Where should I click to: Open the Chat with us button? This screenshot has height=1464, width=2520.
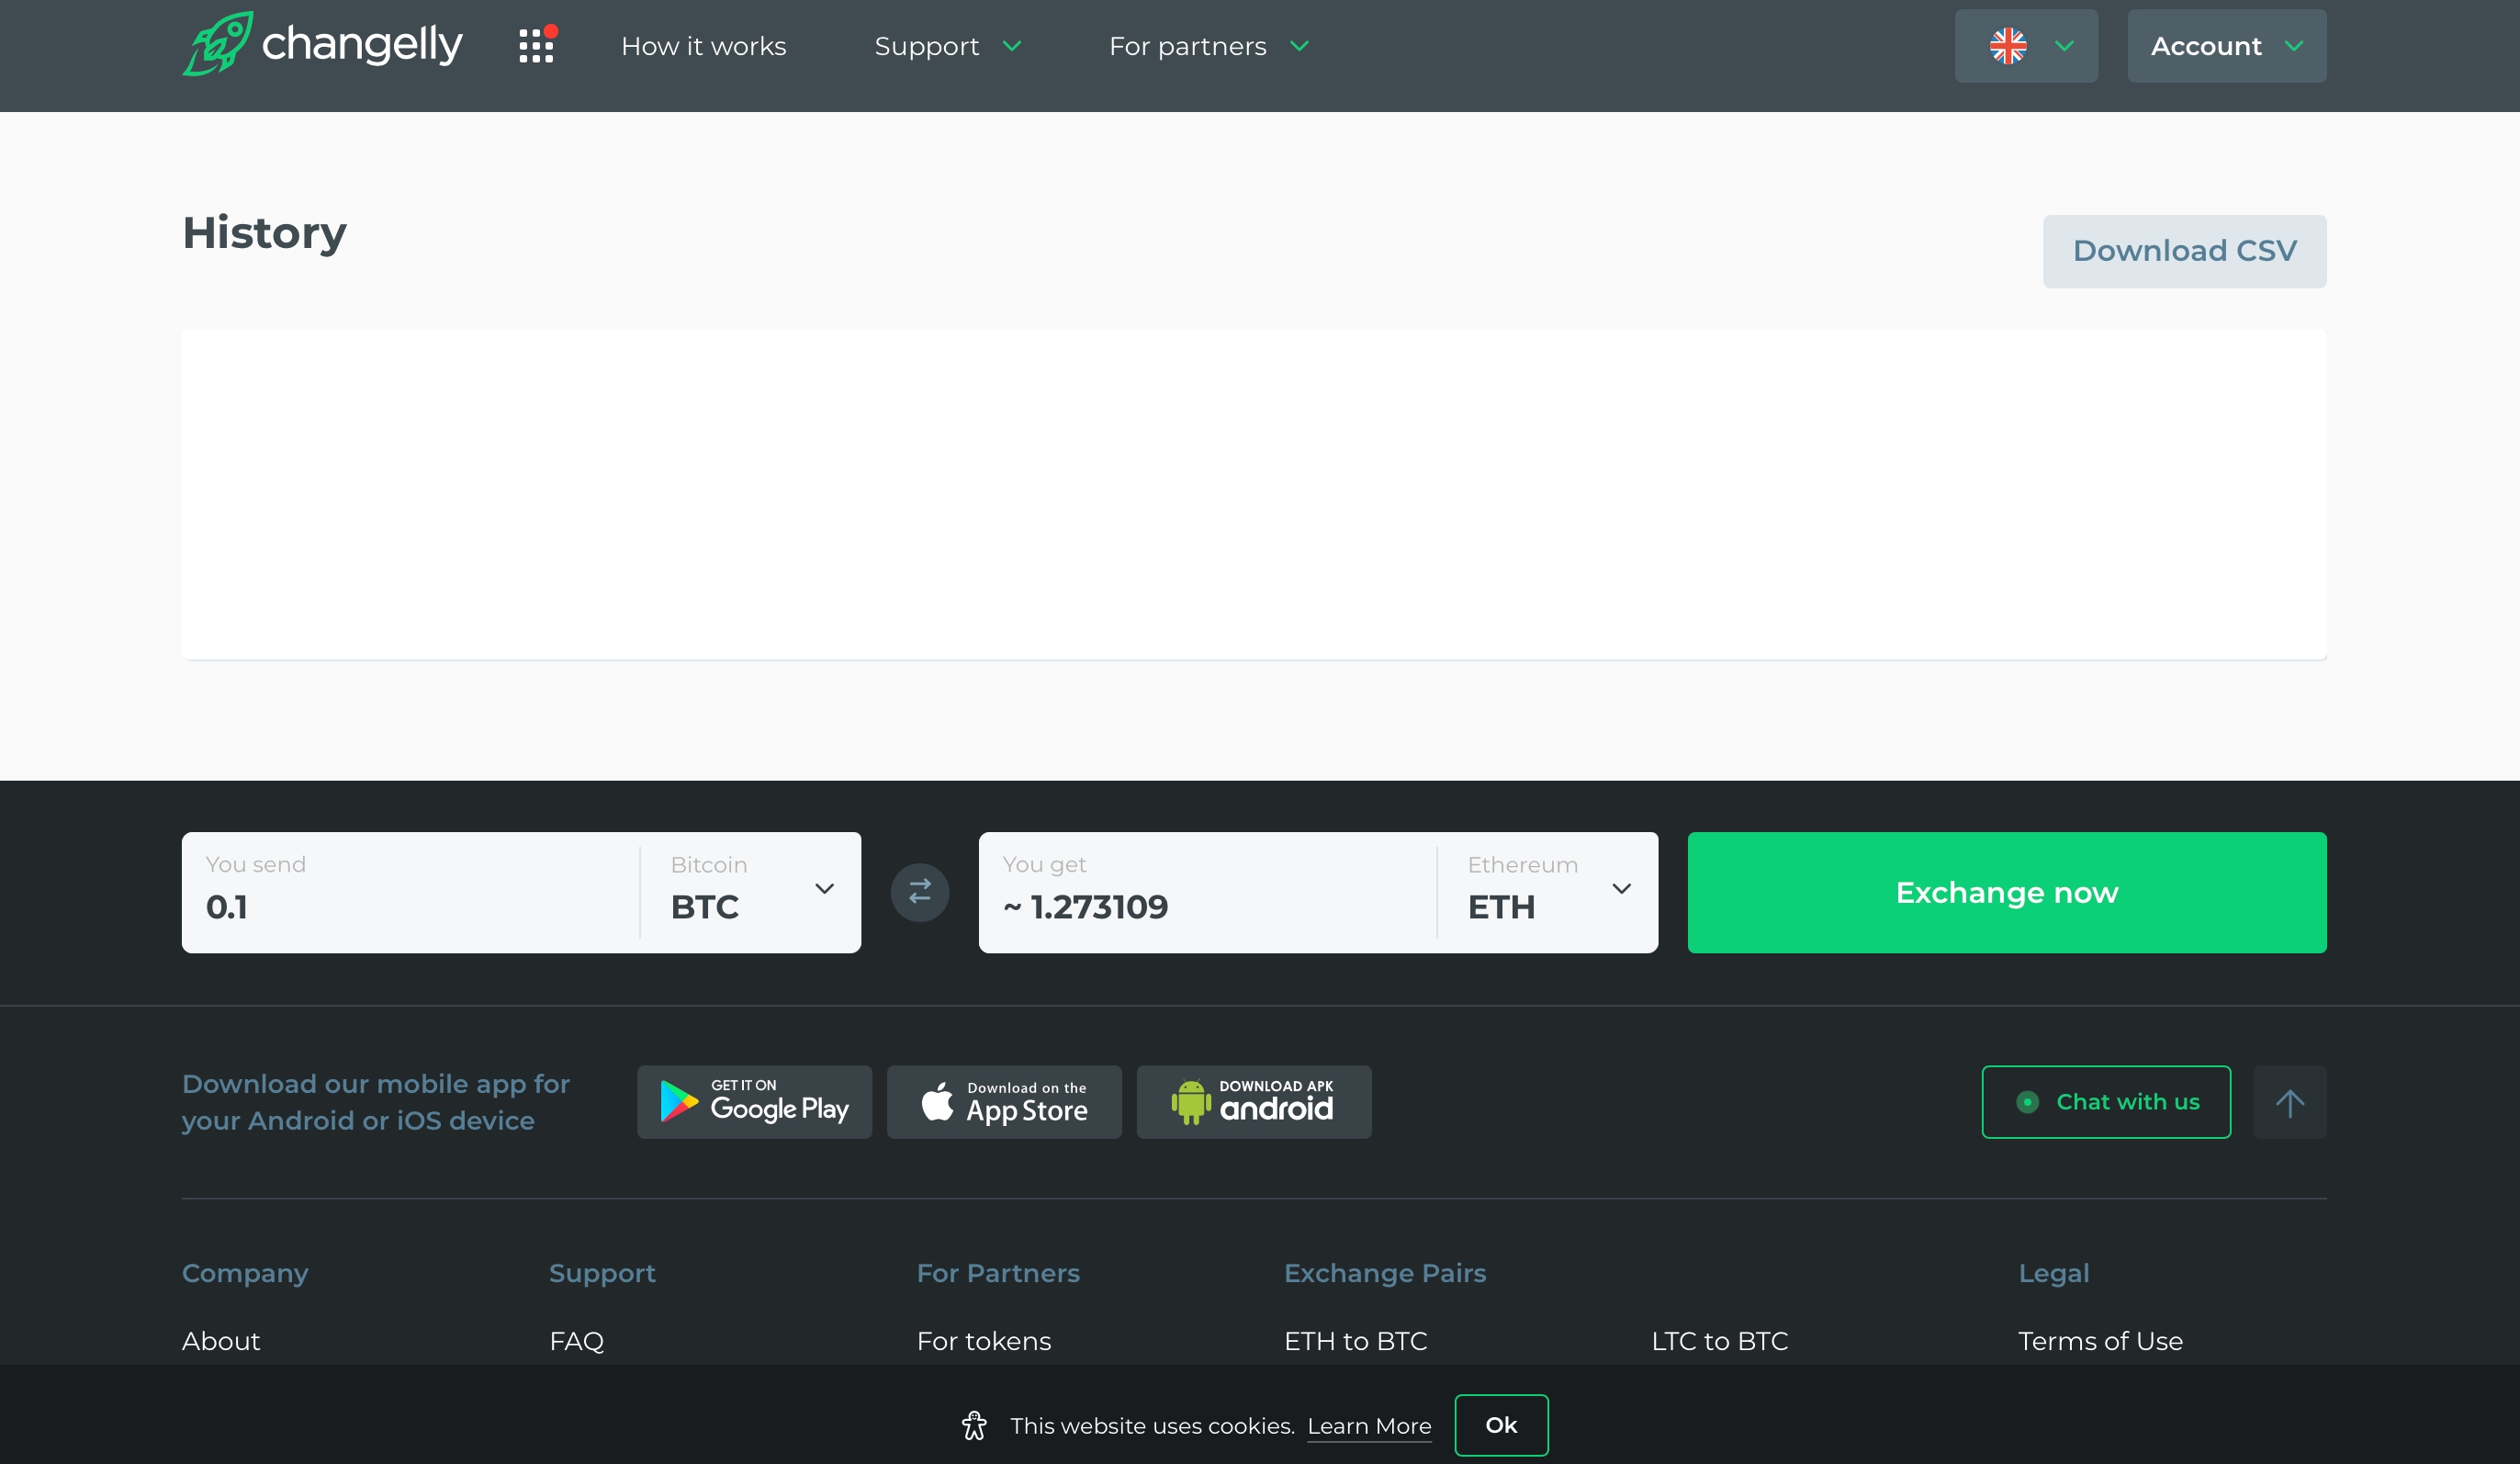(2105, 1101)
